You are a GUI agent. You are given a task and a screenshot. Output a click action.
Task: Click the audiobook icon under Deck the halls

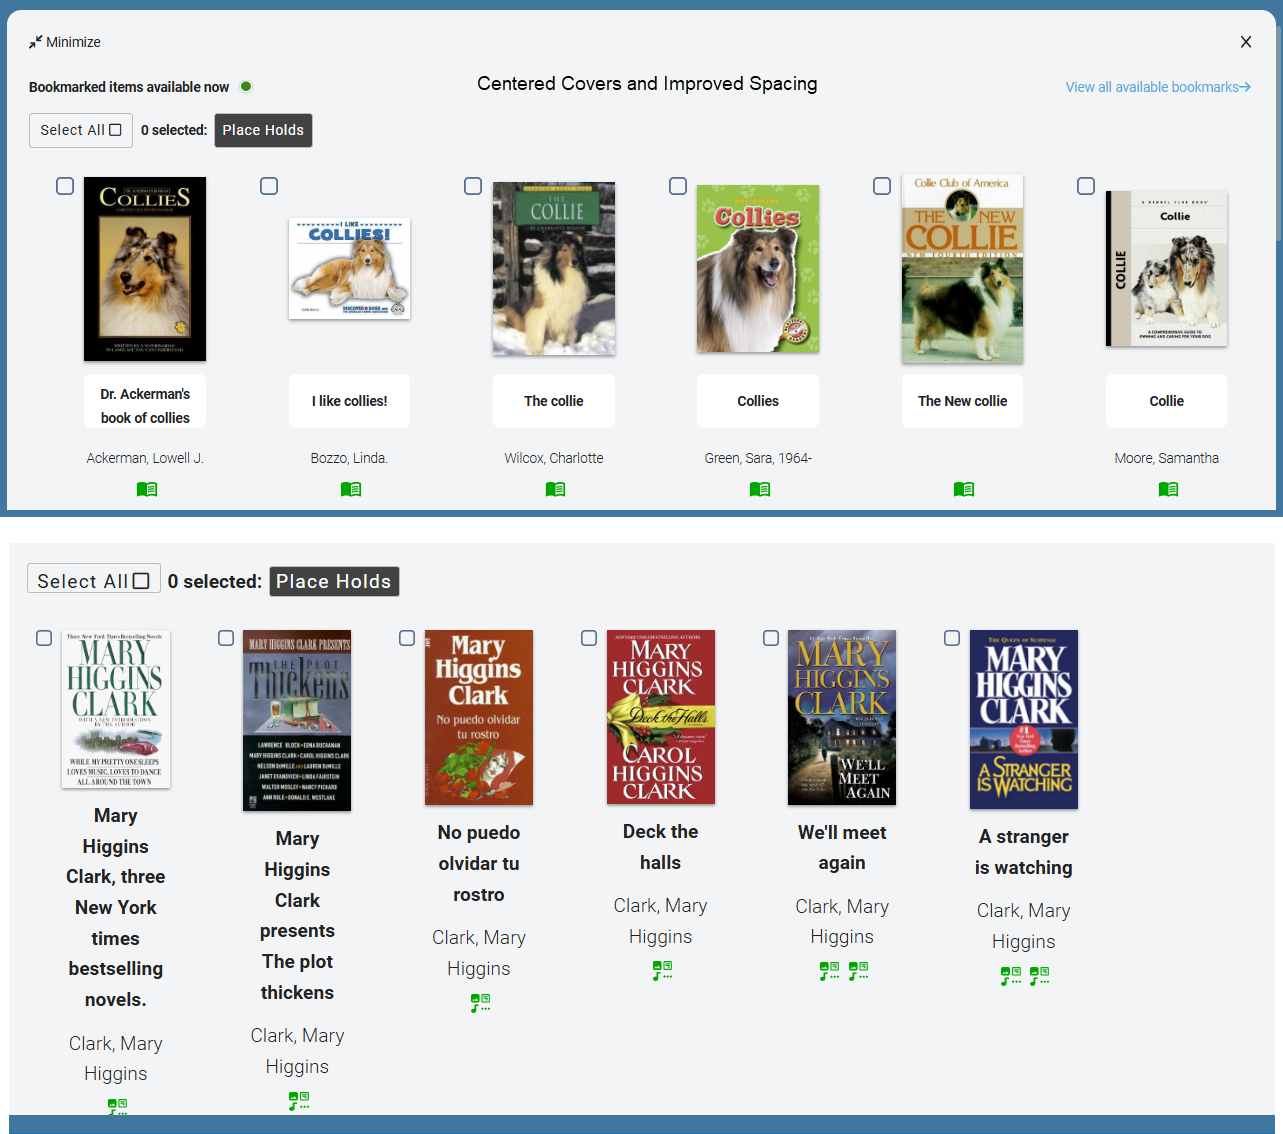tap(662, 970)
